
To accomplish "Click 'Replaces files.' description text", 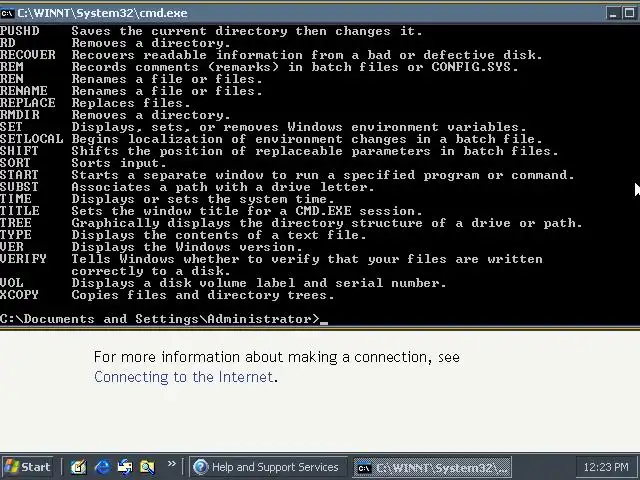I will click(131, 103).
